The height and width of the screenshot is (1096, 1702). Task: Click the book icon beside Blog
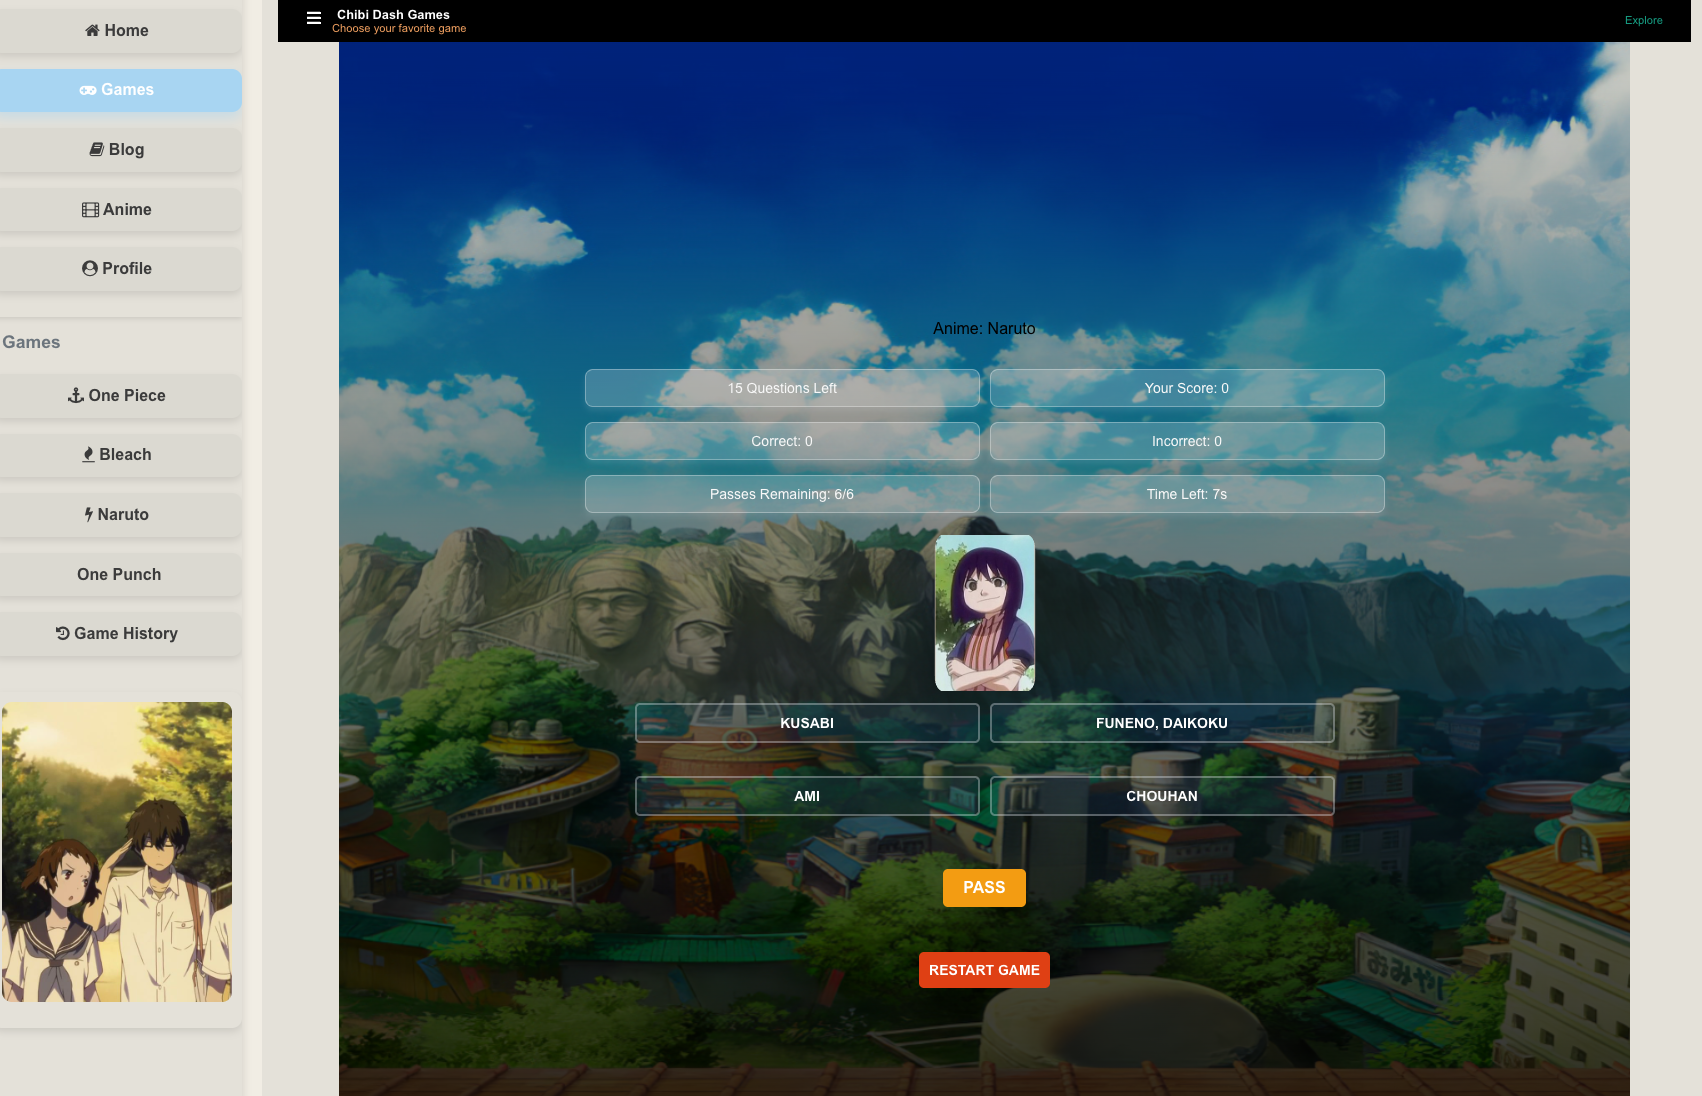tap(97, 149)
